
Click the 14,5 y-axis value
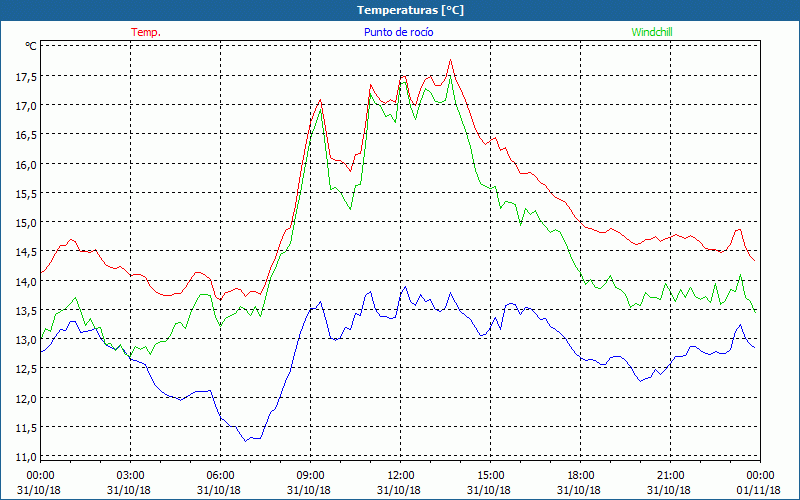click(26, 252)
